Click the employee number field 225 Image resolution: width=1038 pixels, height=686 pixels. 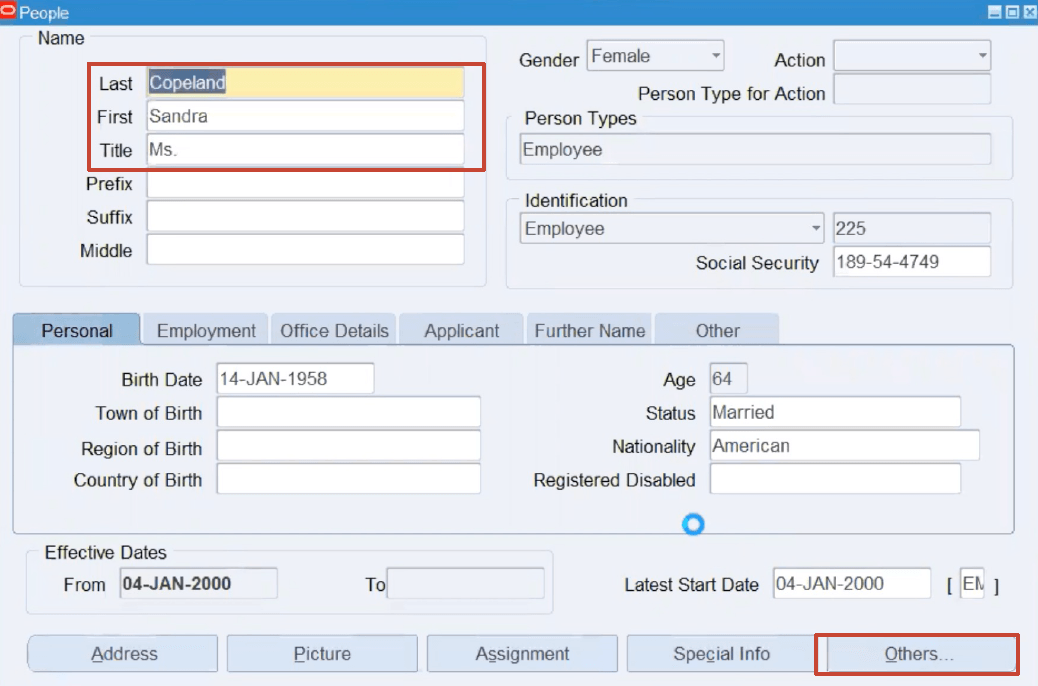(x=912, y=228)
